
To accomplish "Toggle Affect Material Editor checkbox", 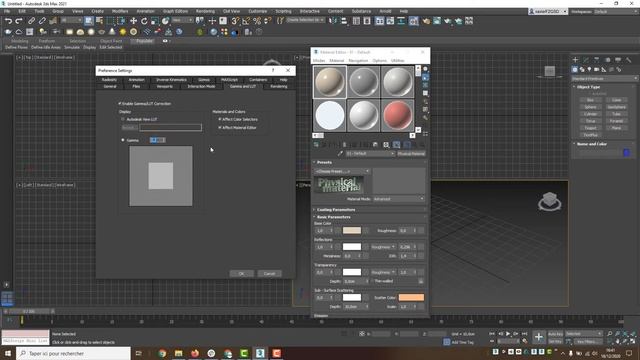I will (220, 127).
